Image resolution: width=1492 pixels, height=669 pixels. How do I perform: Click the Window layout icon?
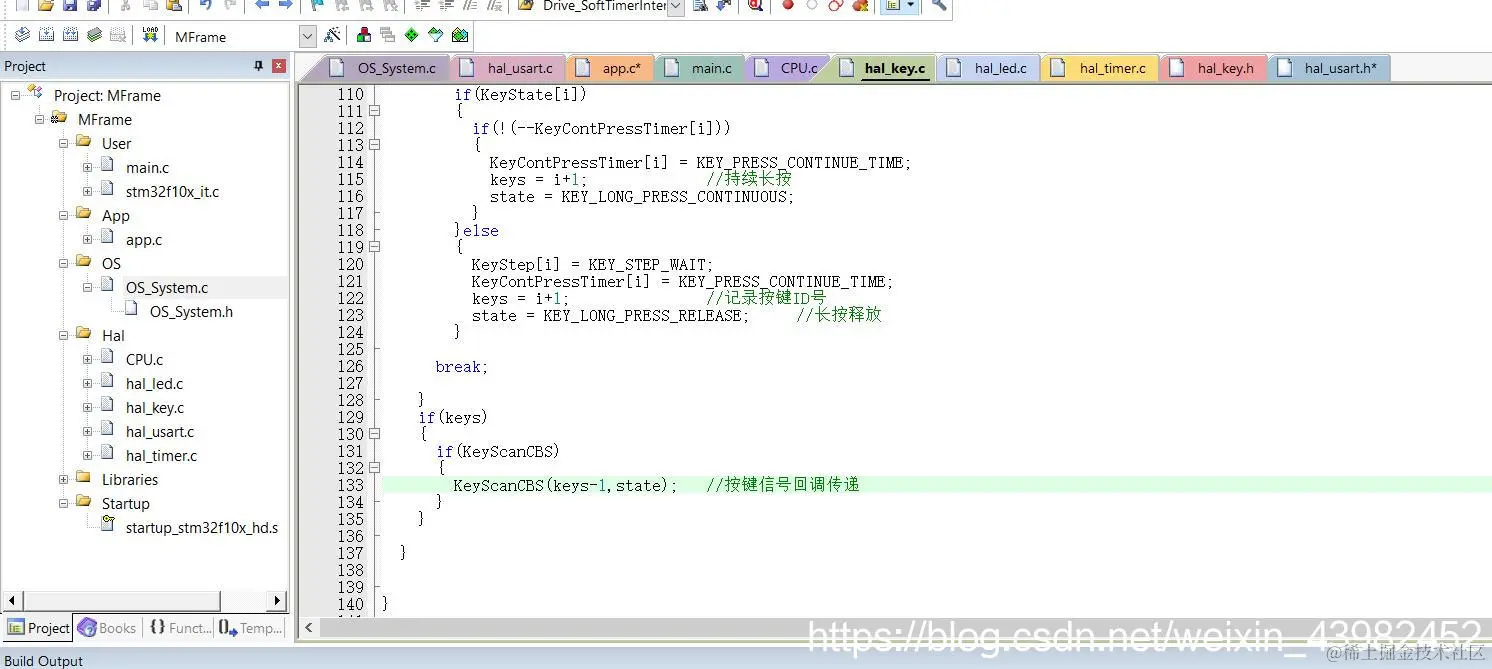coord(891,5)
